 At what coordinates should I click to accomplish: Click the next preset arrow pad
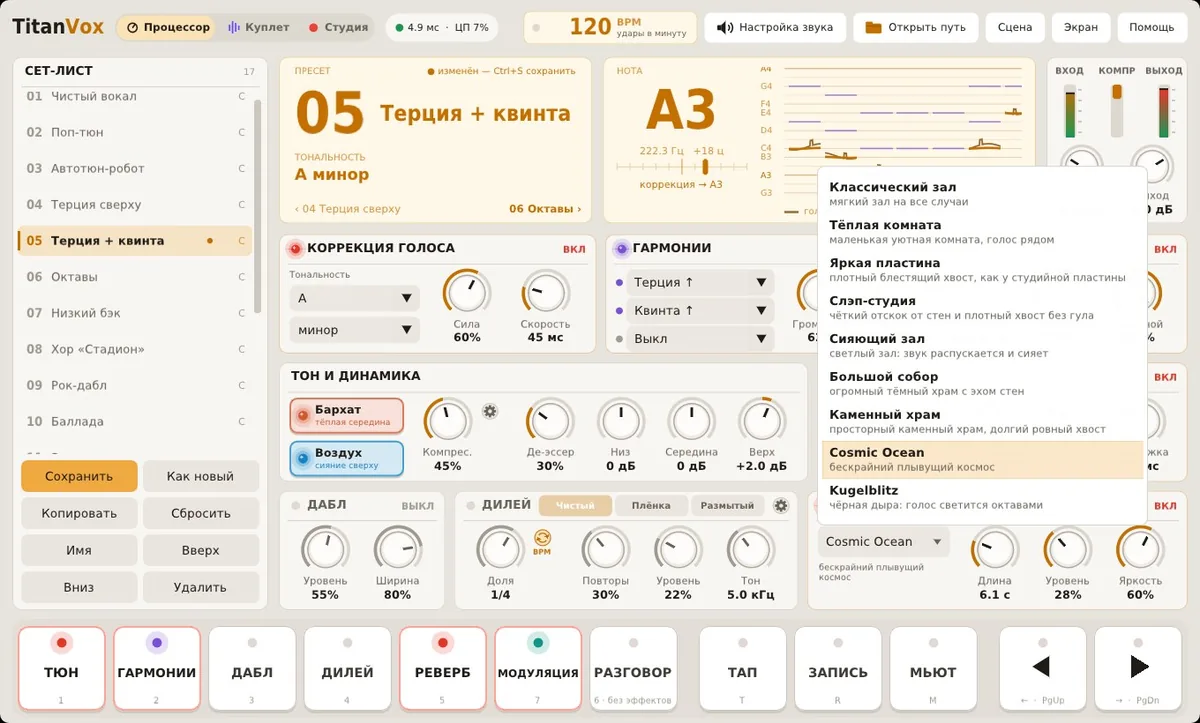pos(1138,667)
